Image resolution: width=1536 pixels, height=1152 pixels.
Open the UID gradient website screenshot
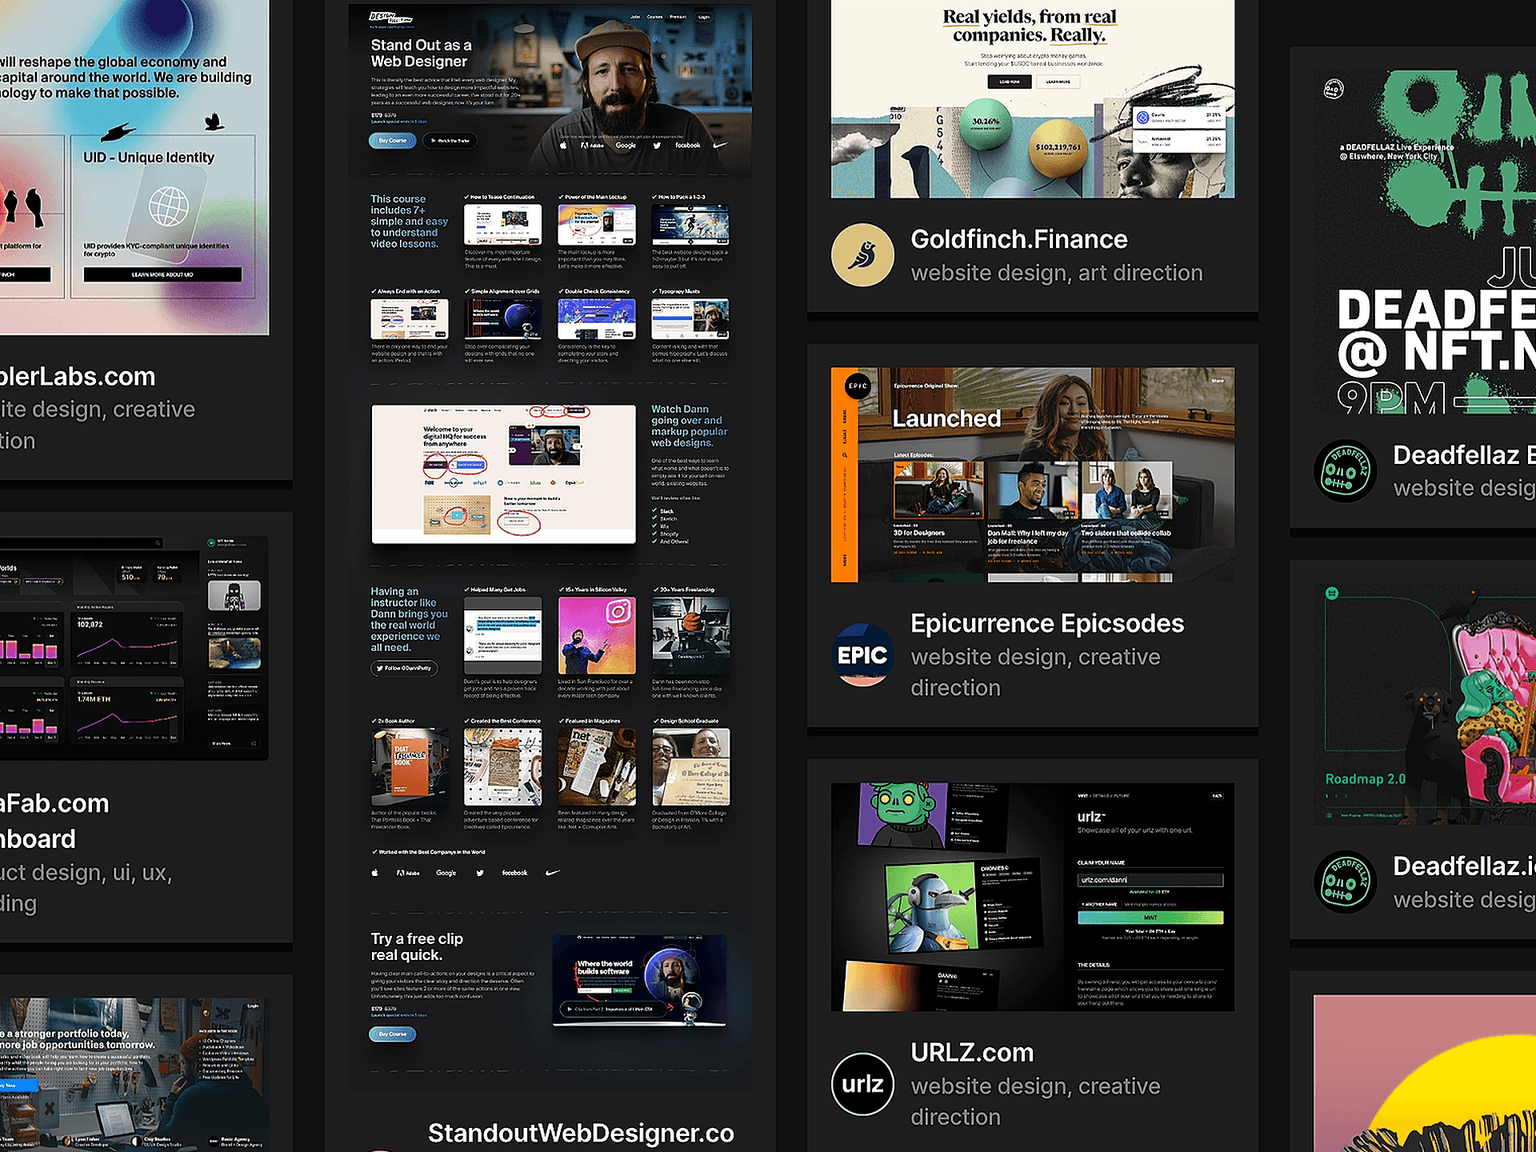(134, 167)
